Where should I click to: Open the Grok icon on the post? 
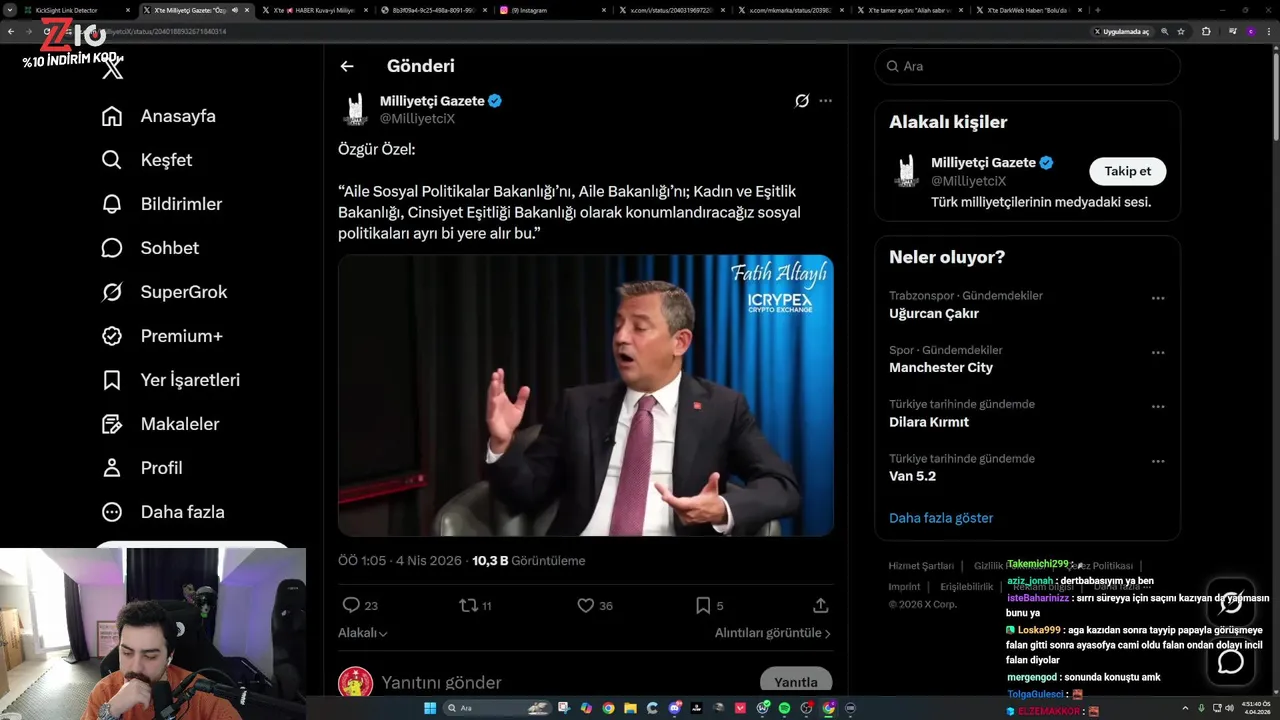pyautogui.click(x=801, y=101)
